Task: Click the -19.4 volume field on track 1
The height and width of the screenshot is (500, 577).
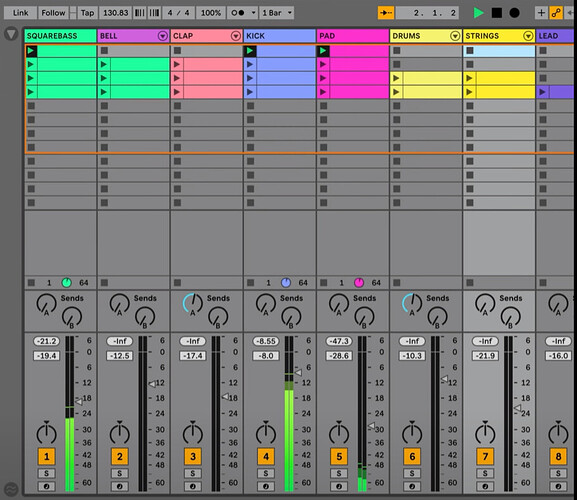Action: point(46,356)
